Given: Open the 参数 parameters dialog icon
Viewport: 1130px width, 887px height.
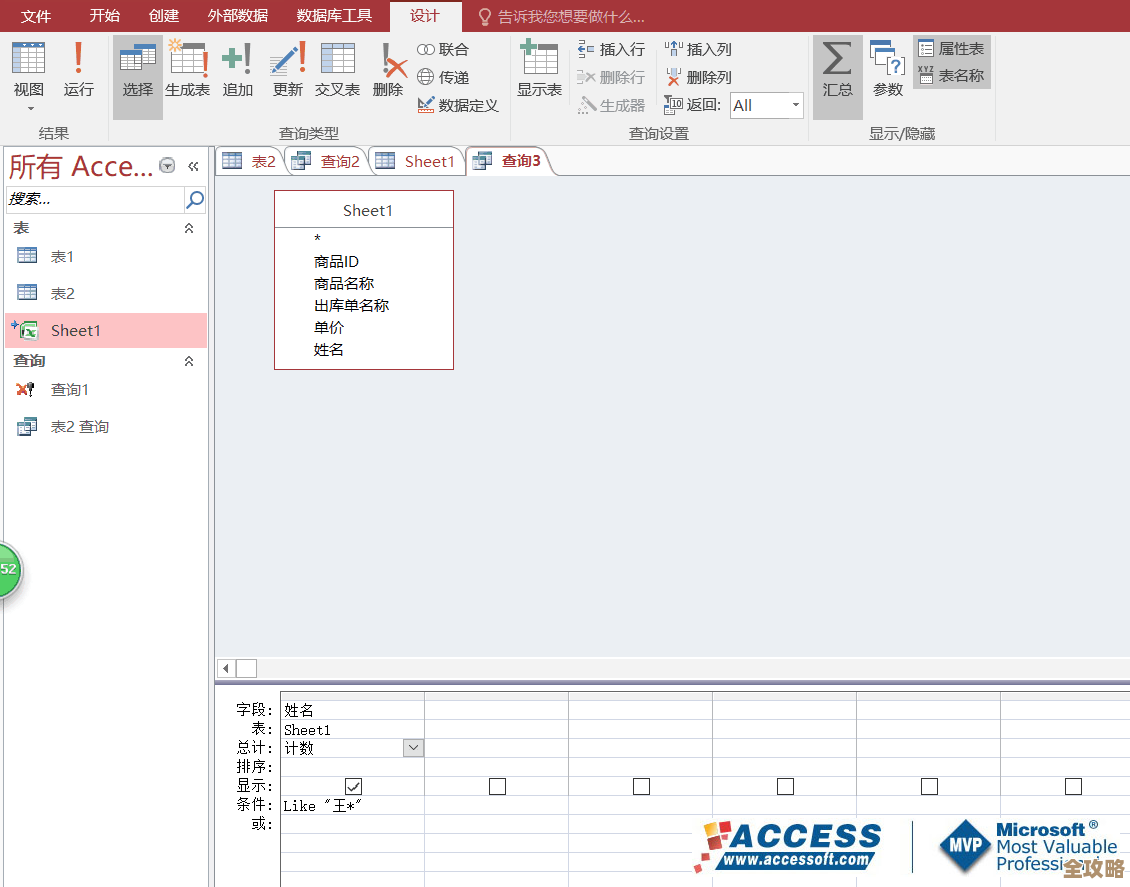Looking at the screenshot, I should pyautogui.click(x=887, y=70).
